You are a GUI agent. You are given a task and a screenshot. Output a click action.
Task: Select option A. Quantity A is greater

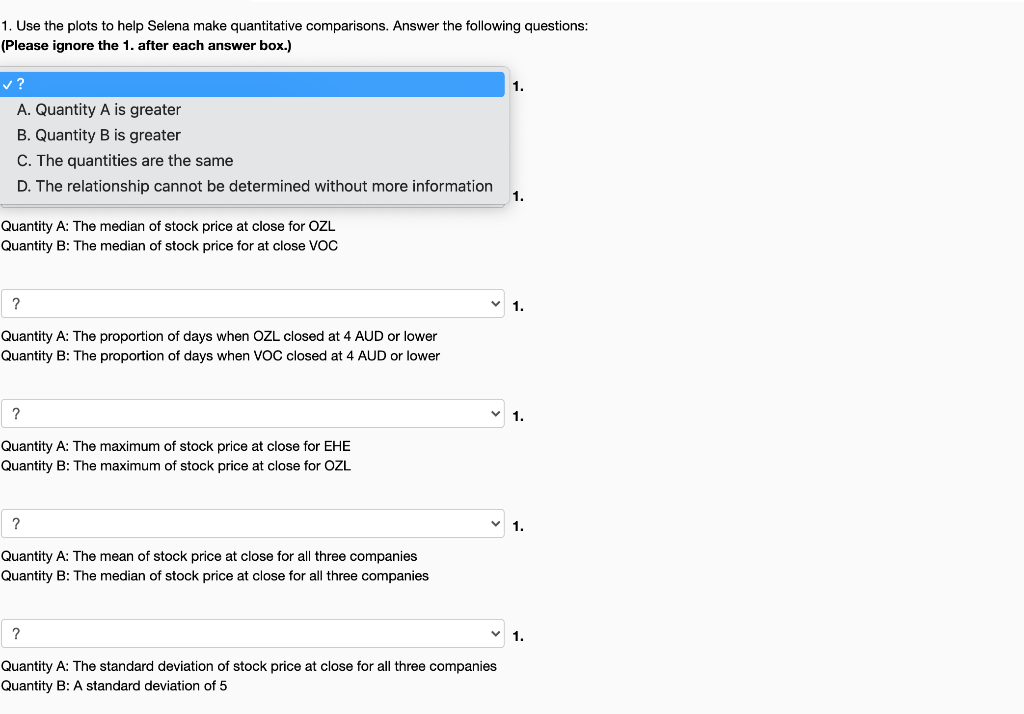(99, 110)
